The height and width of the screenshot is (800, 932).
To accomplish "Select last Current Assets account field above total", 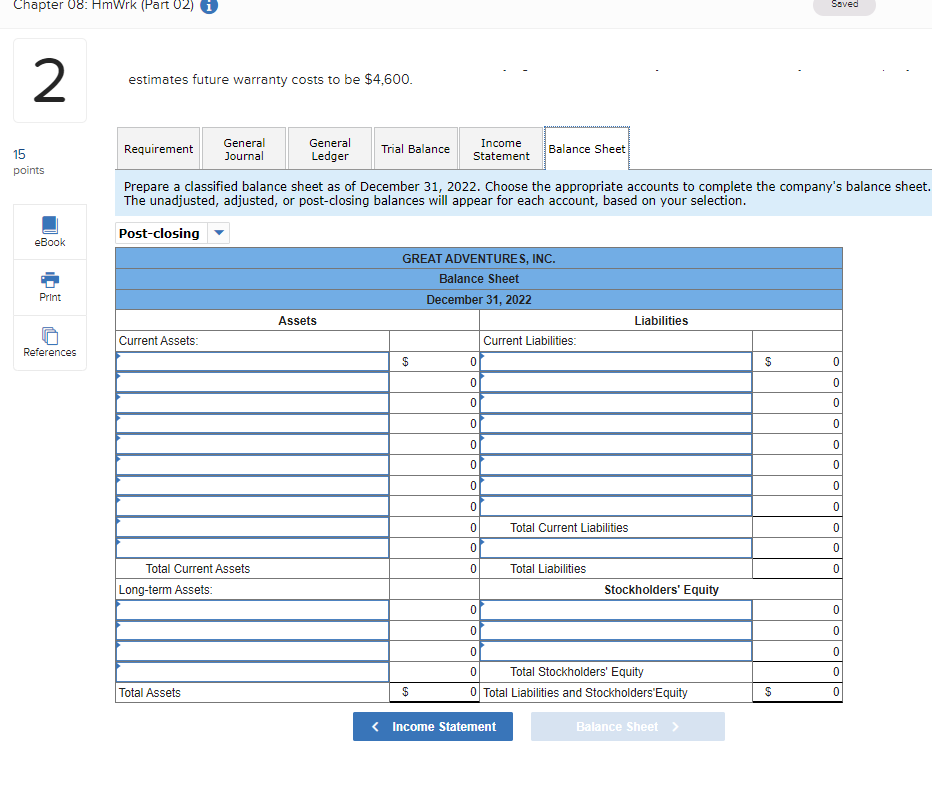I will 253,548.
